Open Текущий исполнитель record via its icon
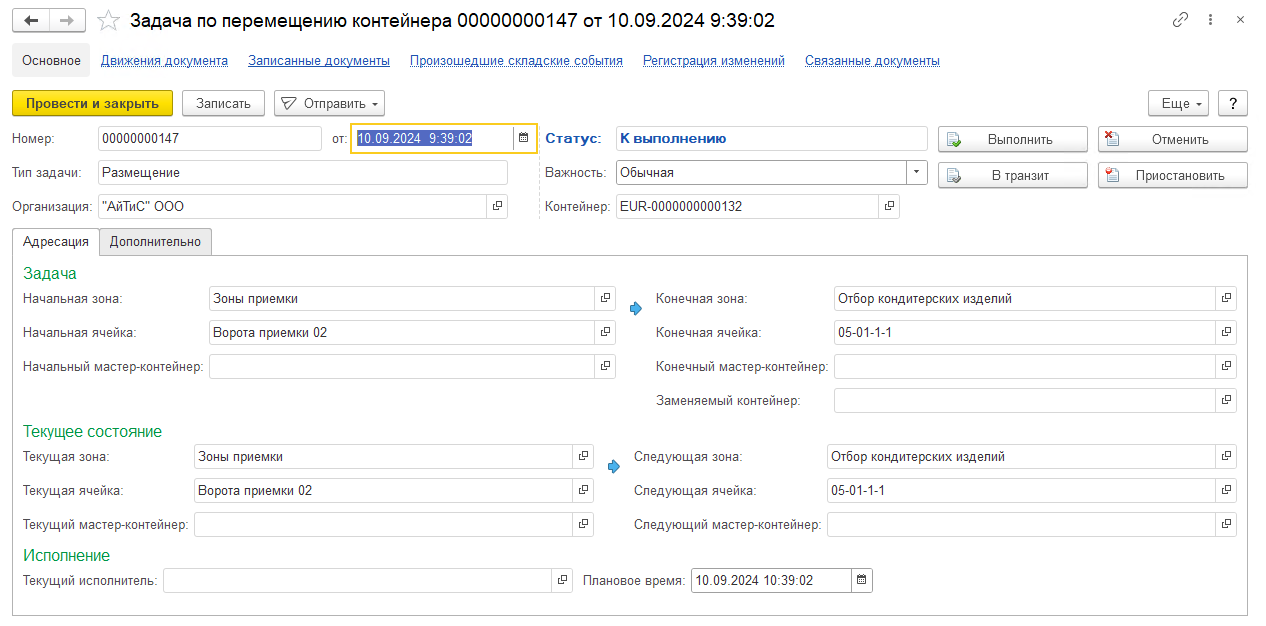1266x626 pixels. tap(561, 580)
